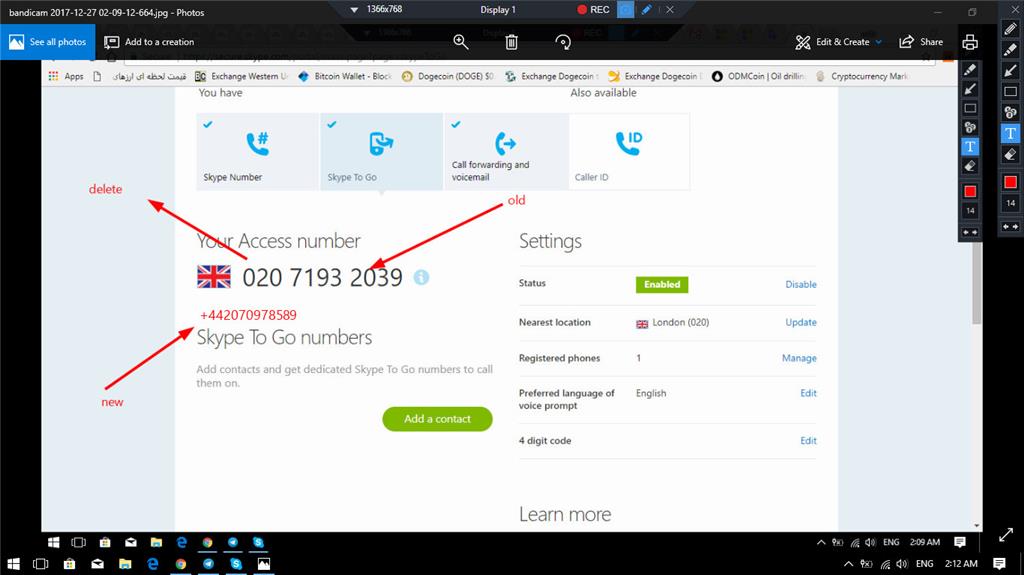Click the access number 020 7193 2039
1024x575 pixels.
click(323, 278)
